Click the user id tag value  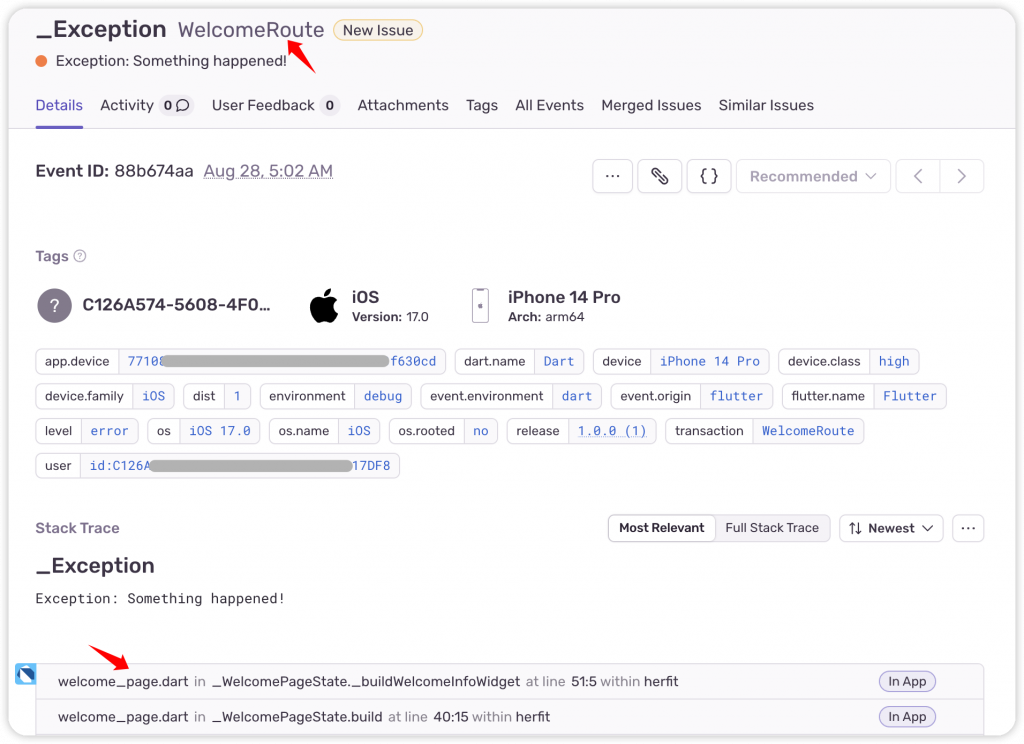[240, 466]
